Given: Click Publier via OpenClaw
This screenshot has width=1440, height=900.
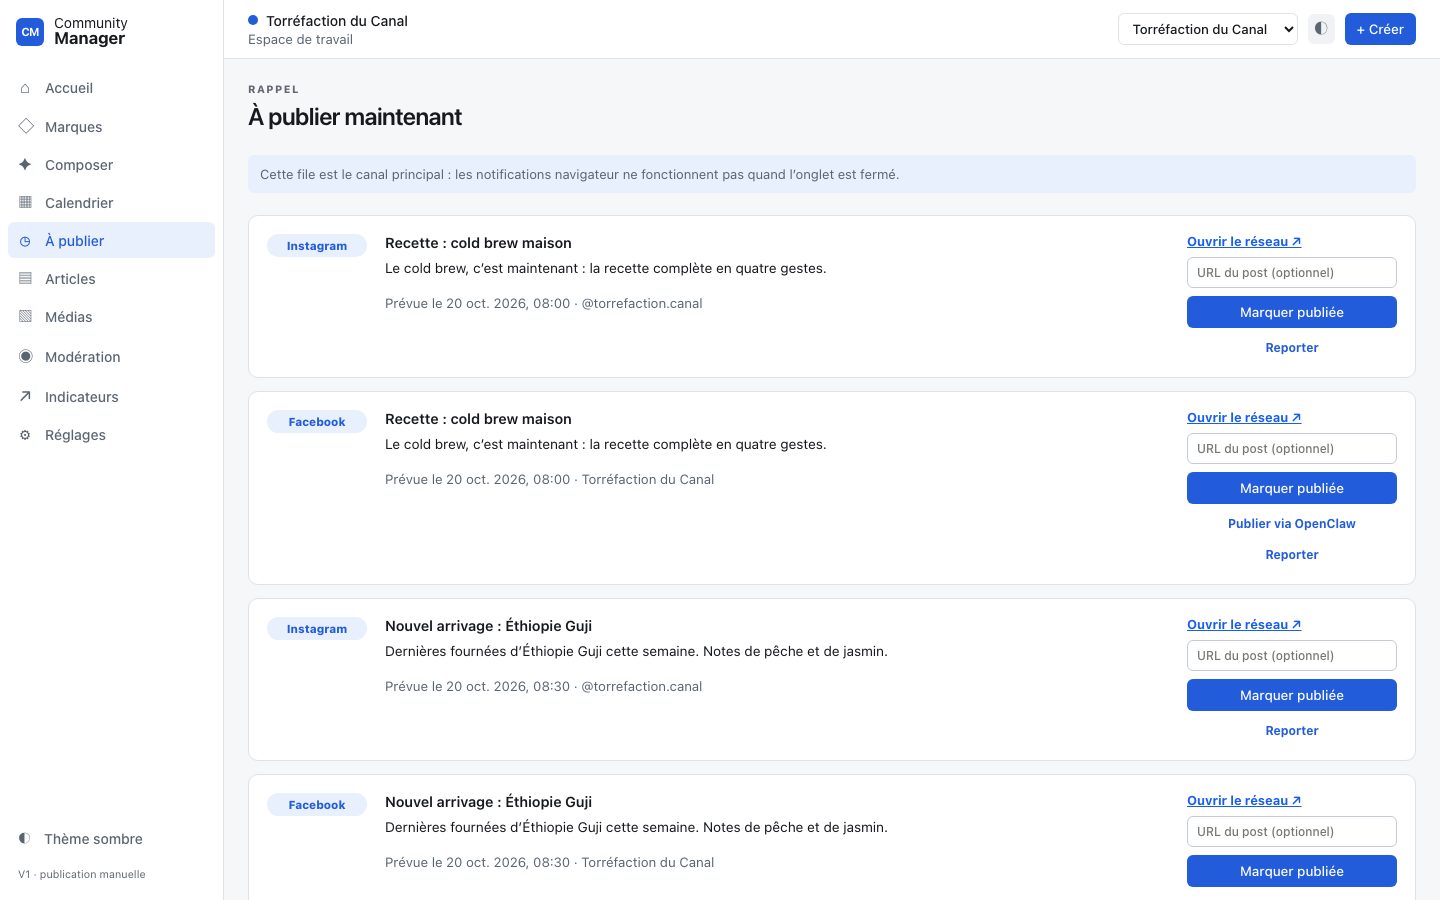Looking at the screenshot, I should 1292,524.
